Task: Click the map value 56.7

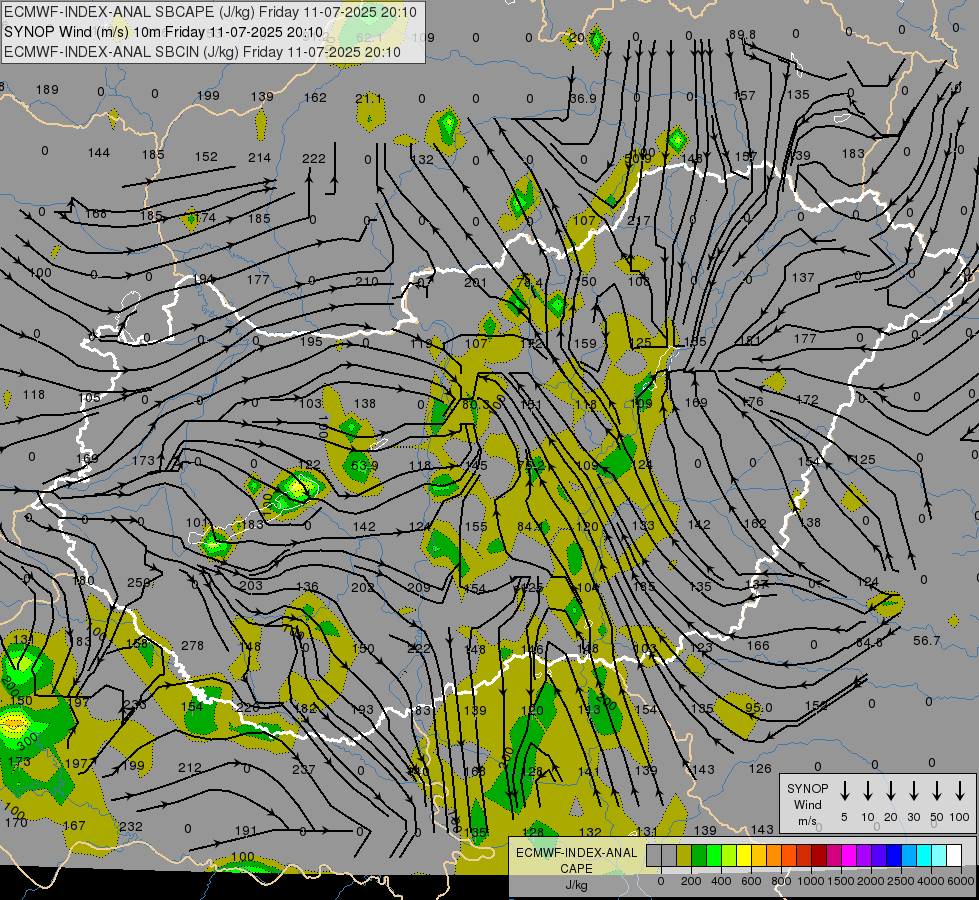Action: point(926,640)
